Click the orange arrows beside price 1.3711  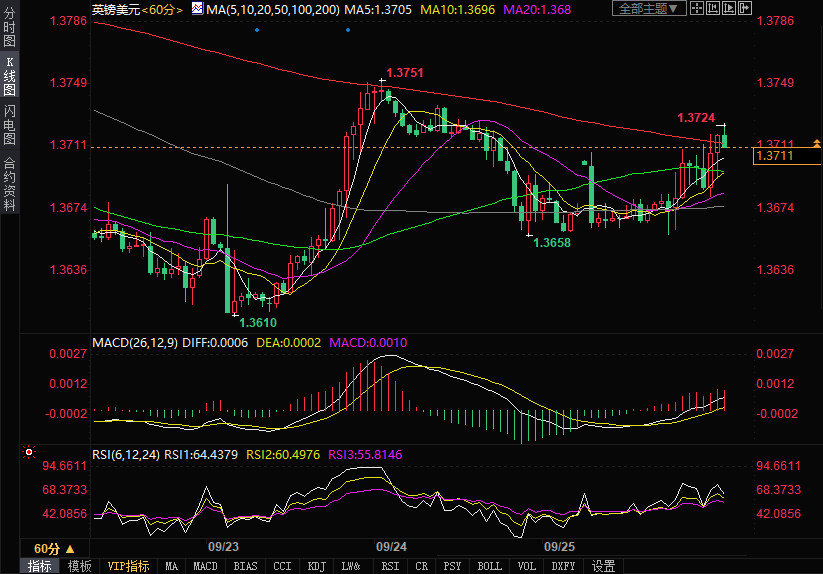(x=816, y=145)
